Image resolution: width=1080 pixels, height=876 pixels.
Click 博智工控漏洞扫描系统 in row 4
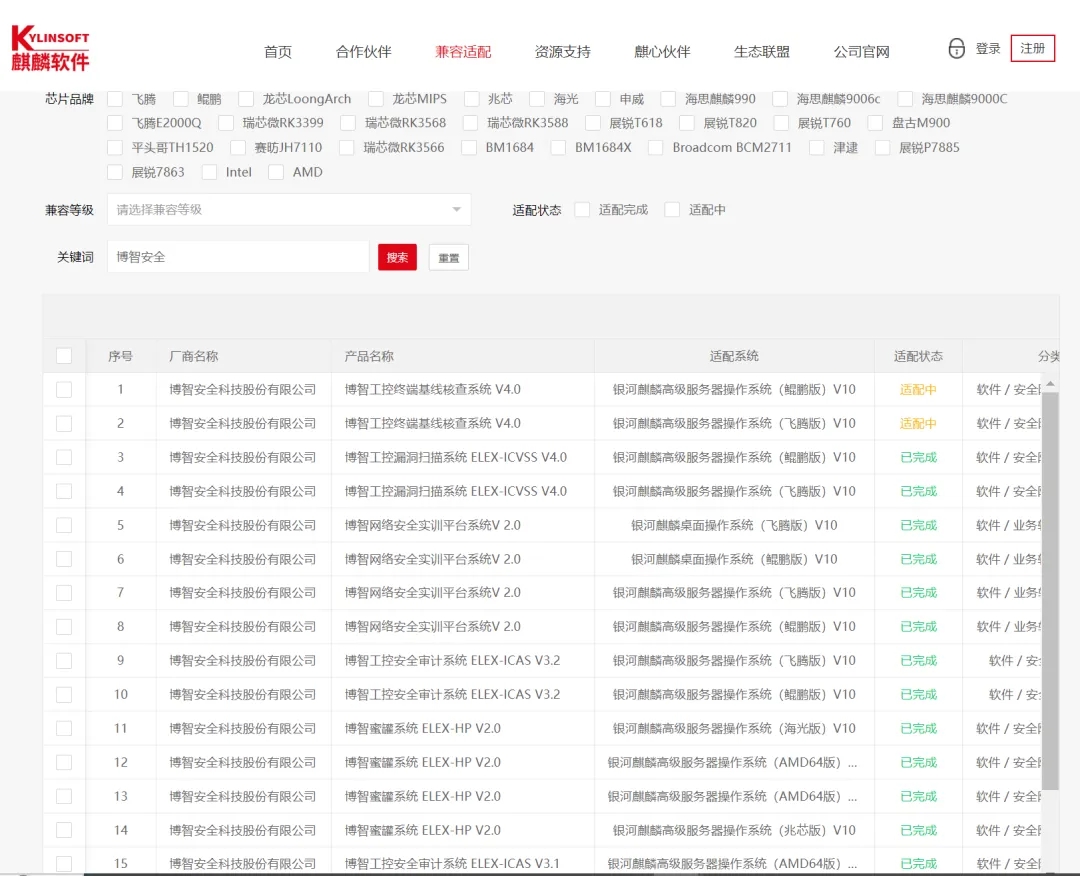point(456,491)
